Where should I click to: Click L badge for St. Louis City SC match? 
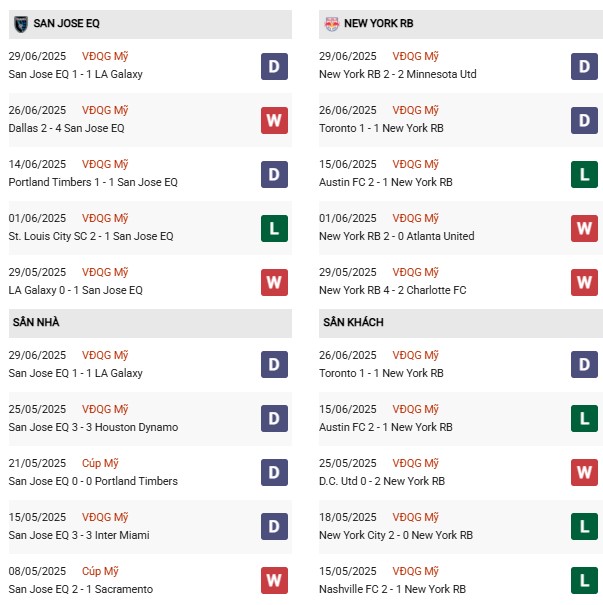[274, 228]
